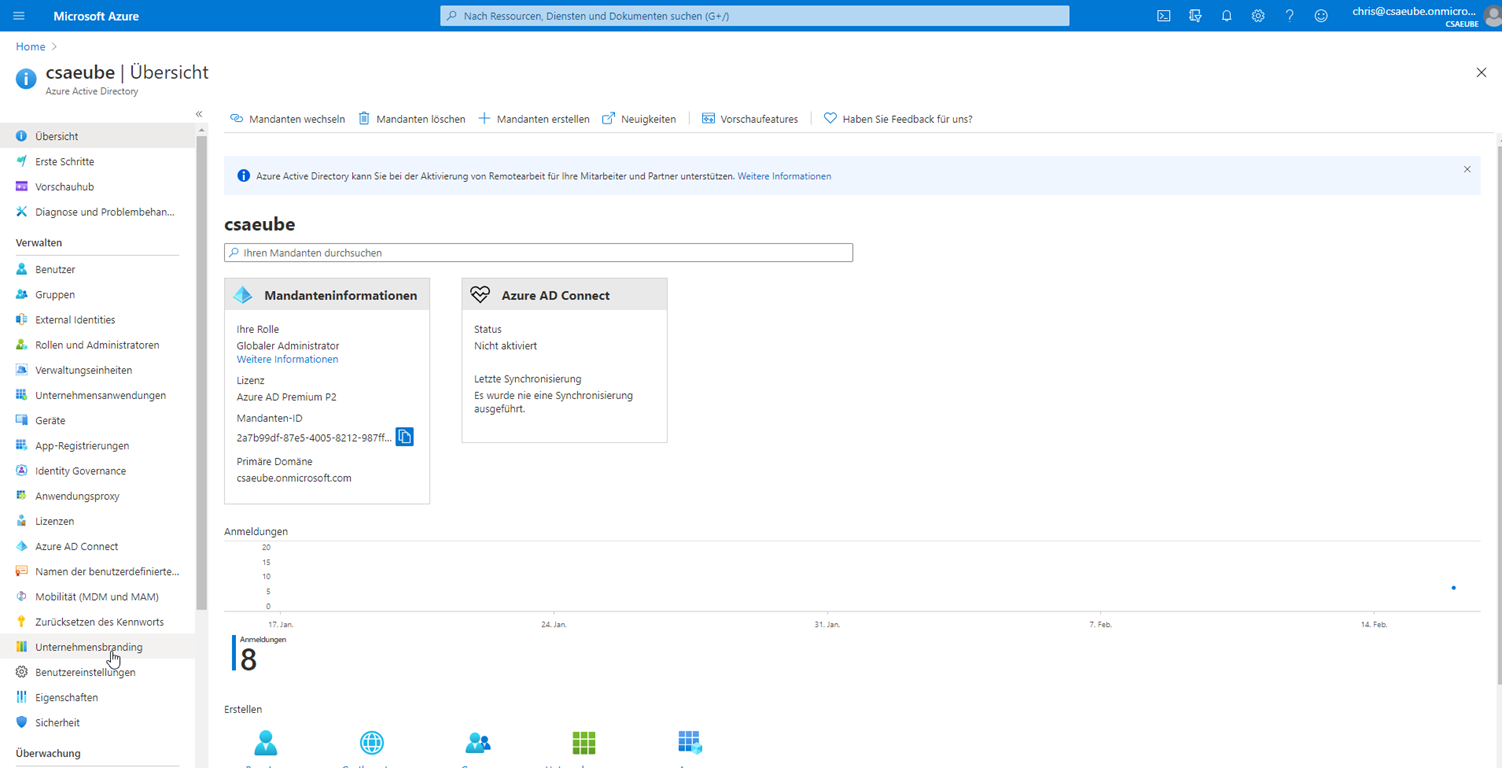Open the feedback smiley icon
The height and width of the screenshot is (768, 1502).
[x=1321, y=16]
